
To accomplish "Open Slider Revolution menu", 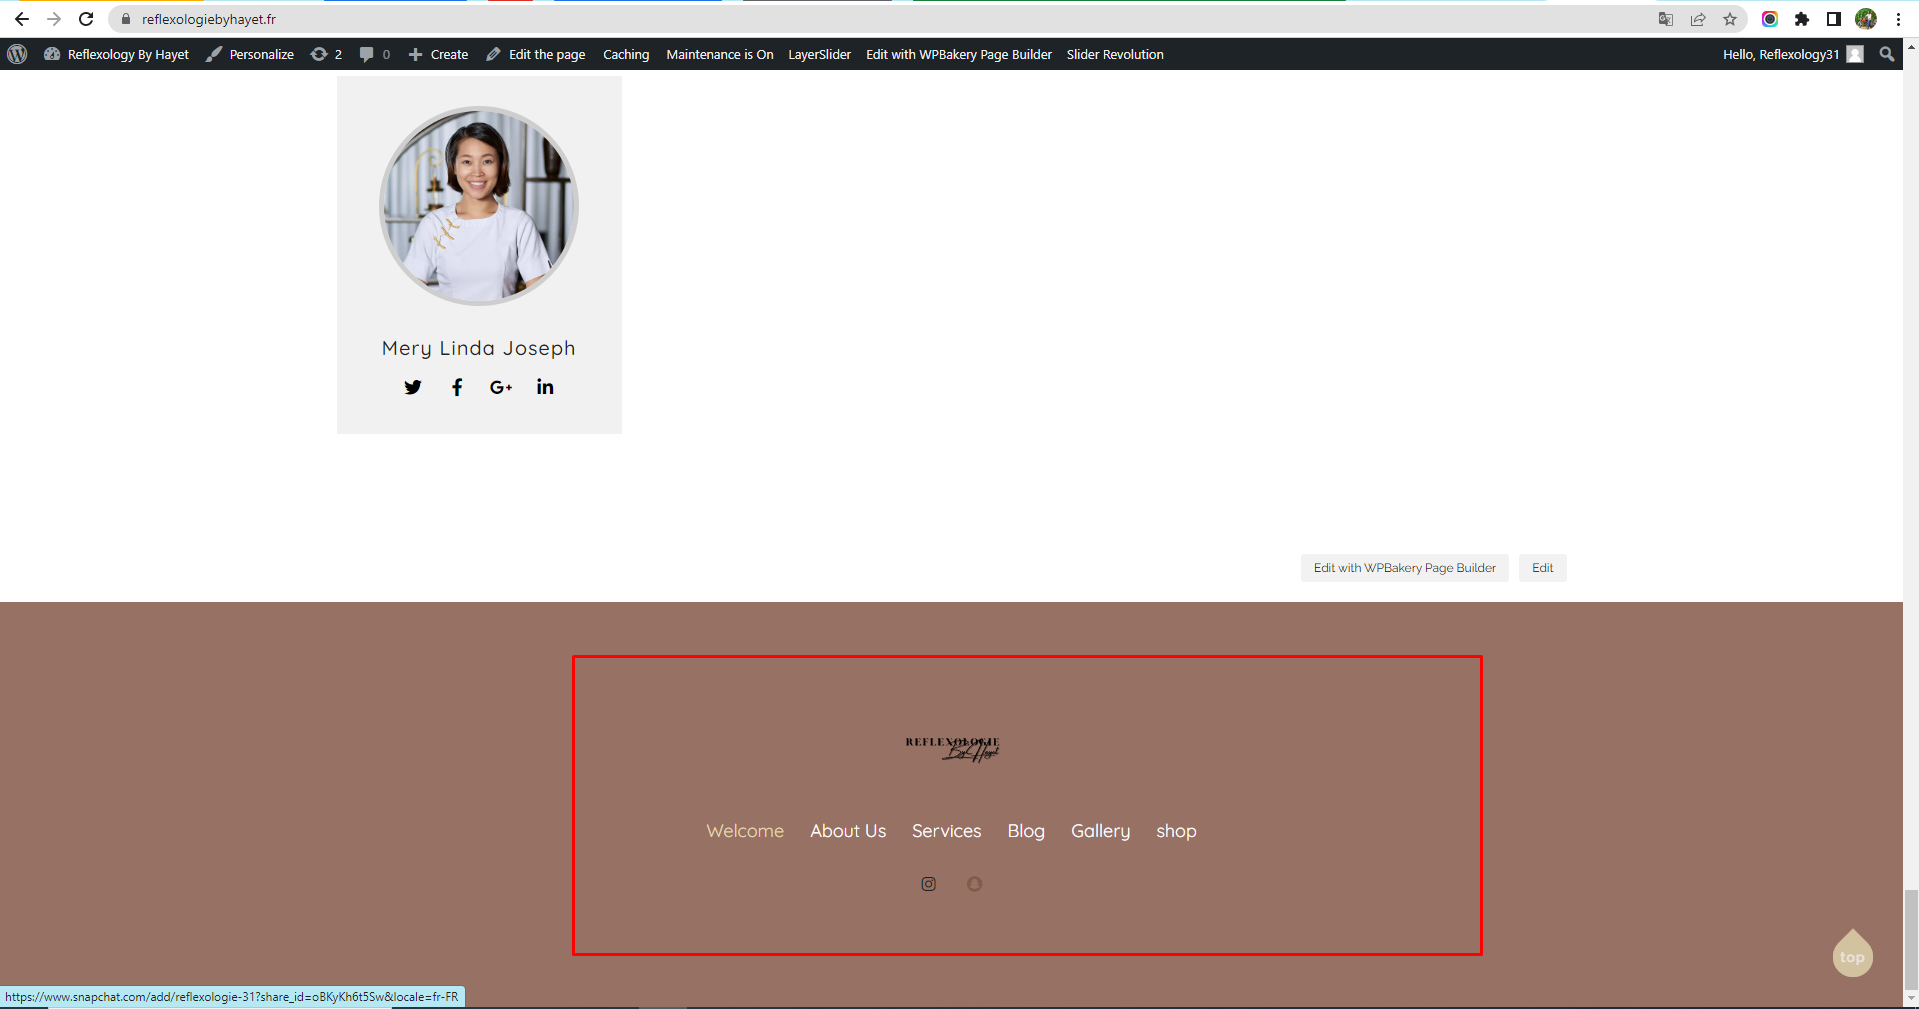I will click(x=1115, y=54).
